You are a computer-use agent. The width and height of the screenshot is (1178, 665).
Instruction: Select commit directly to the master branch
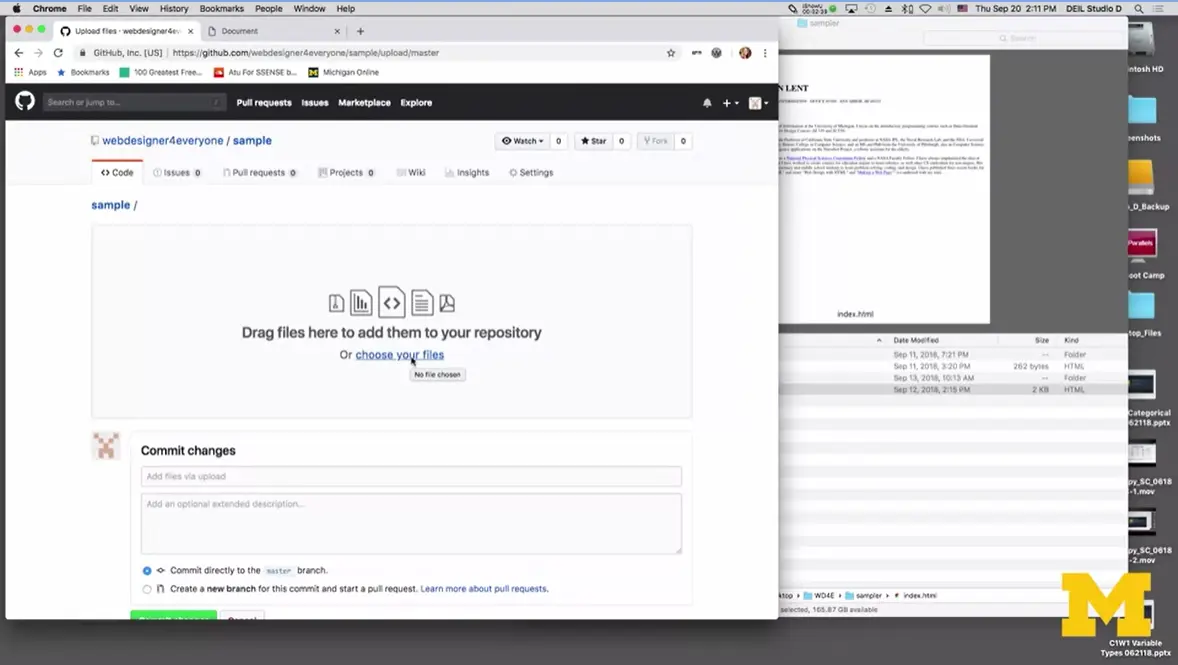(x=147, y=570)
